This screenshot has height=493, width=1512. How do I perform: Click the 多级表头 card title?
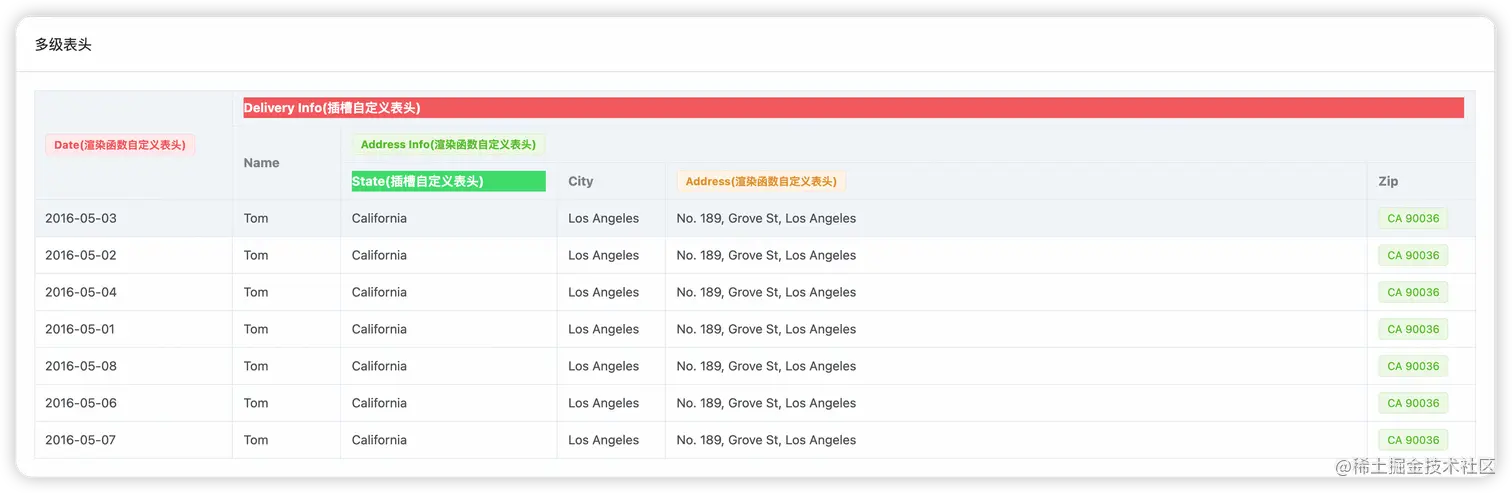(63, 45)
